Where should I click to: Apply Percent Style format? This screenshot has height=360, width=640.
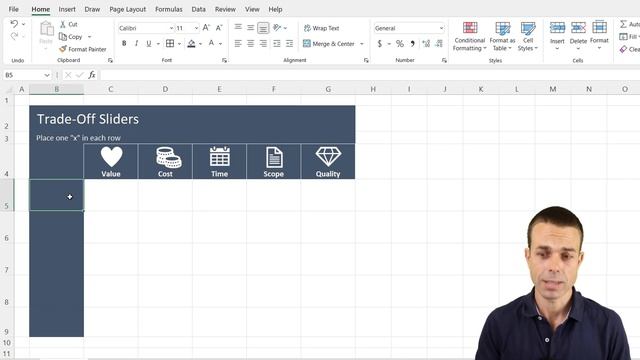400,43
